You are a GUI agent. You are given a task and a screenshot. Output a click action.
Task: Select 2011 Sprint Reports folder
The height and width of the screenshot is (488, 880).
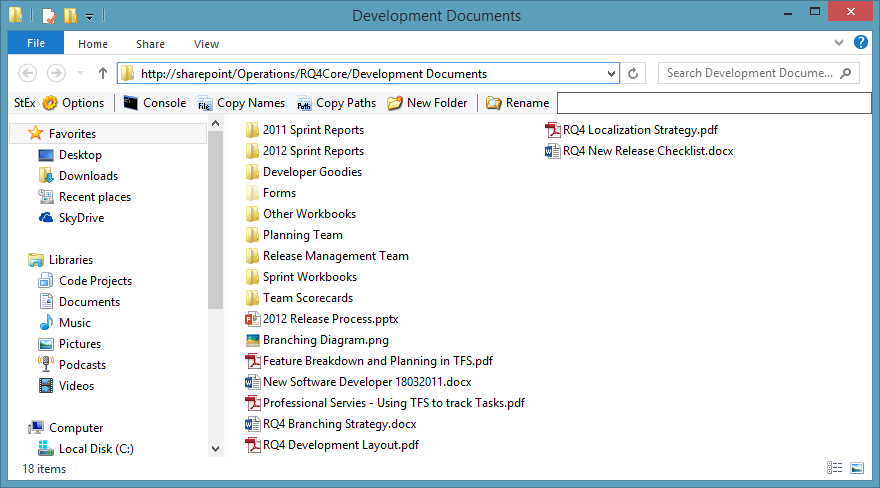point(305,130)
